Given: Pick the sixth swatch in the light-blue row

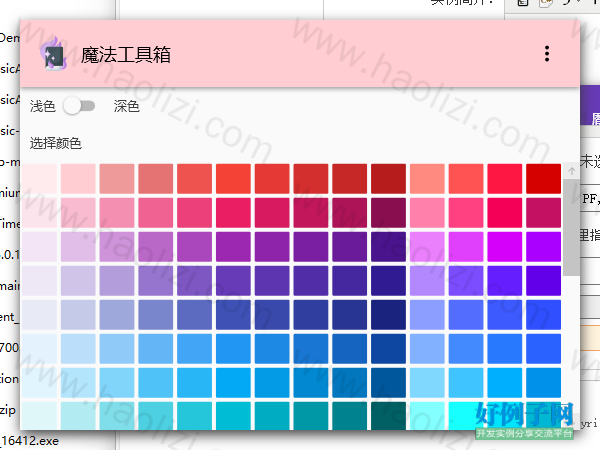Looking at the screenshot, I should pos(233,383).
